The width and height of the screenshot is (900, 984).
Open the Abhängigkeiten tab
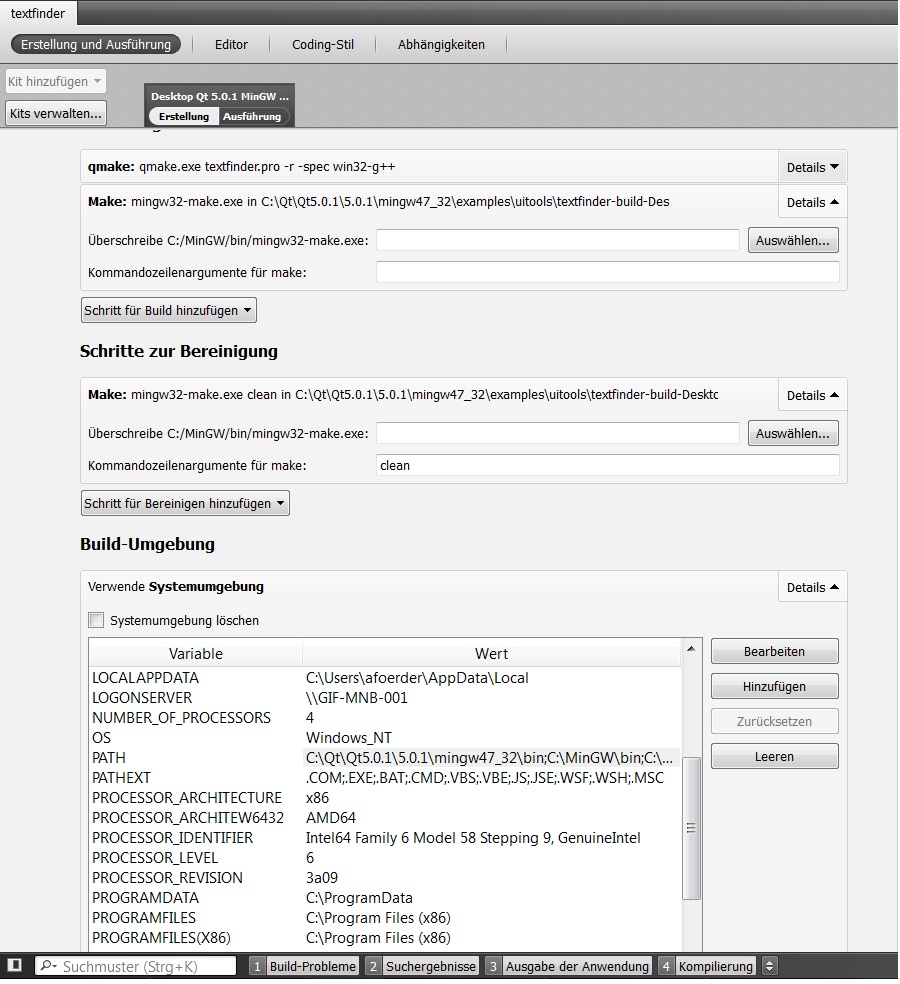pyautogui.click(x=441, y=45)
